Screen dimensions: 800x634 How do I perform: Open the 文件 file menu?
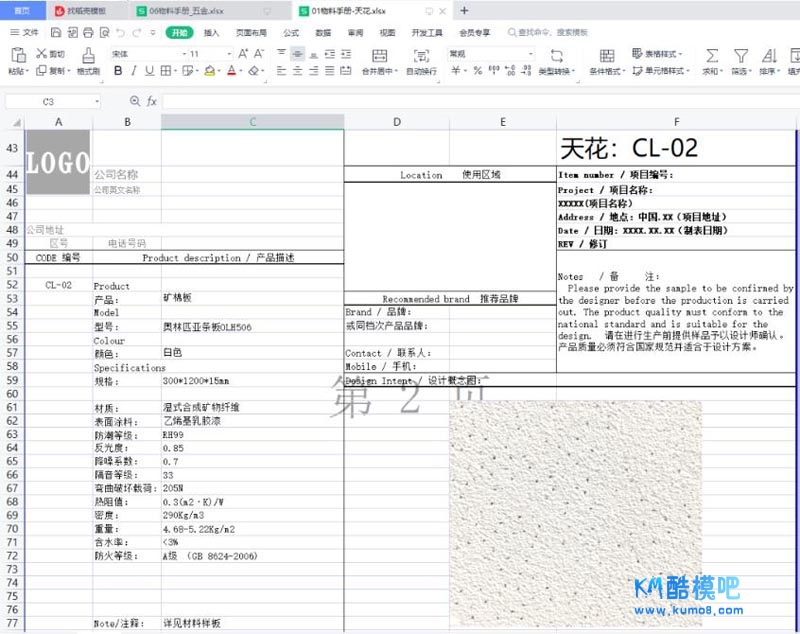(25, 32)
